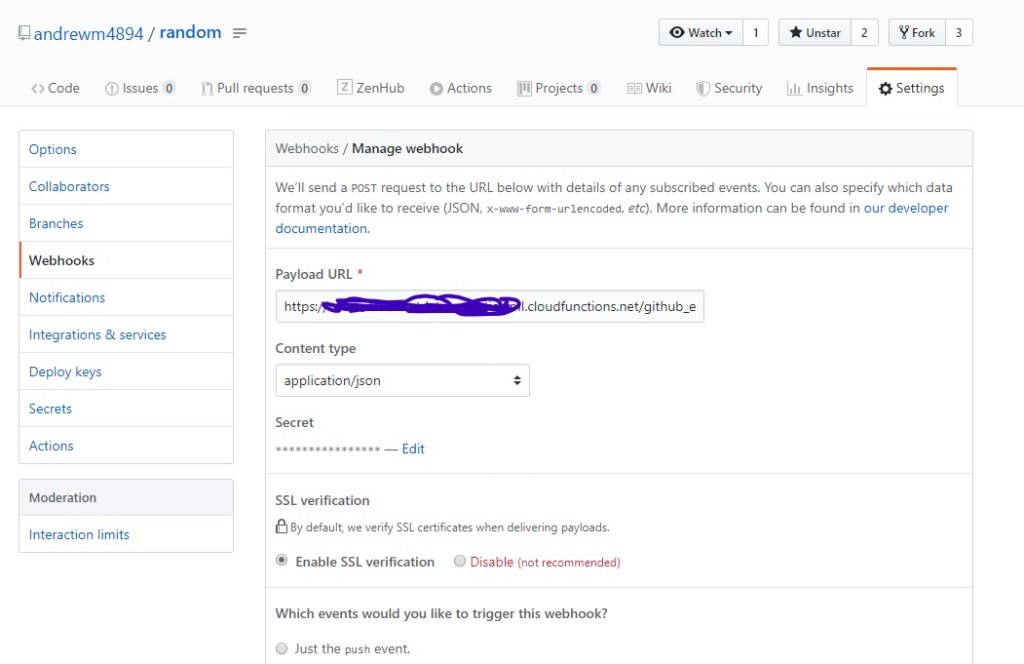Image resolution: width=1024 pixels, height=664 pixels.
Task: Click the star icon on Unstar button
Action: click(x=795, y=32)
